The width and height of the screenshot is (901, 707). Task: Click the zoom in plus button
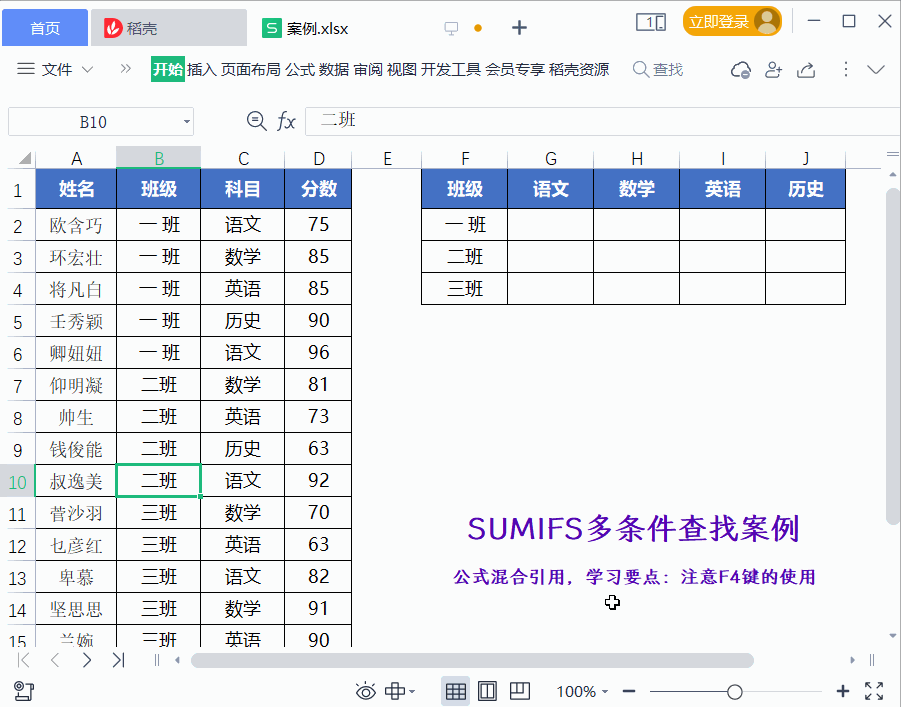[842, 691]
